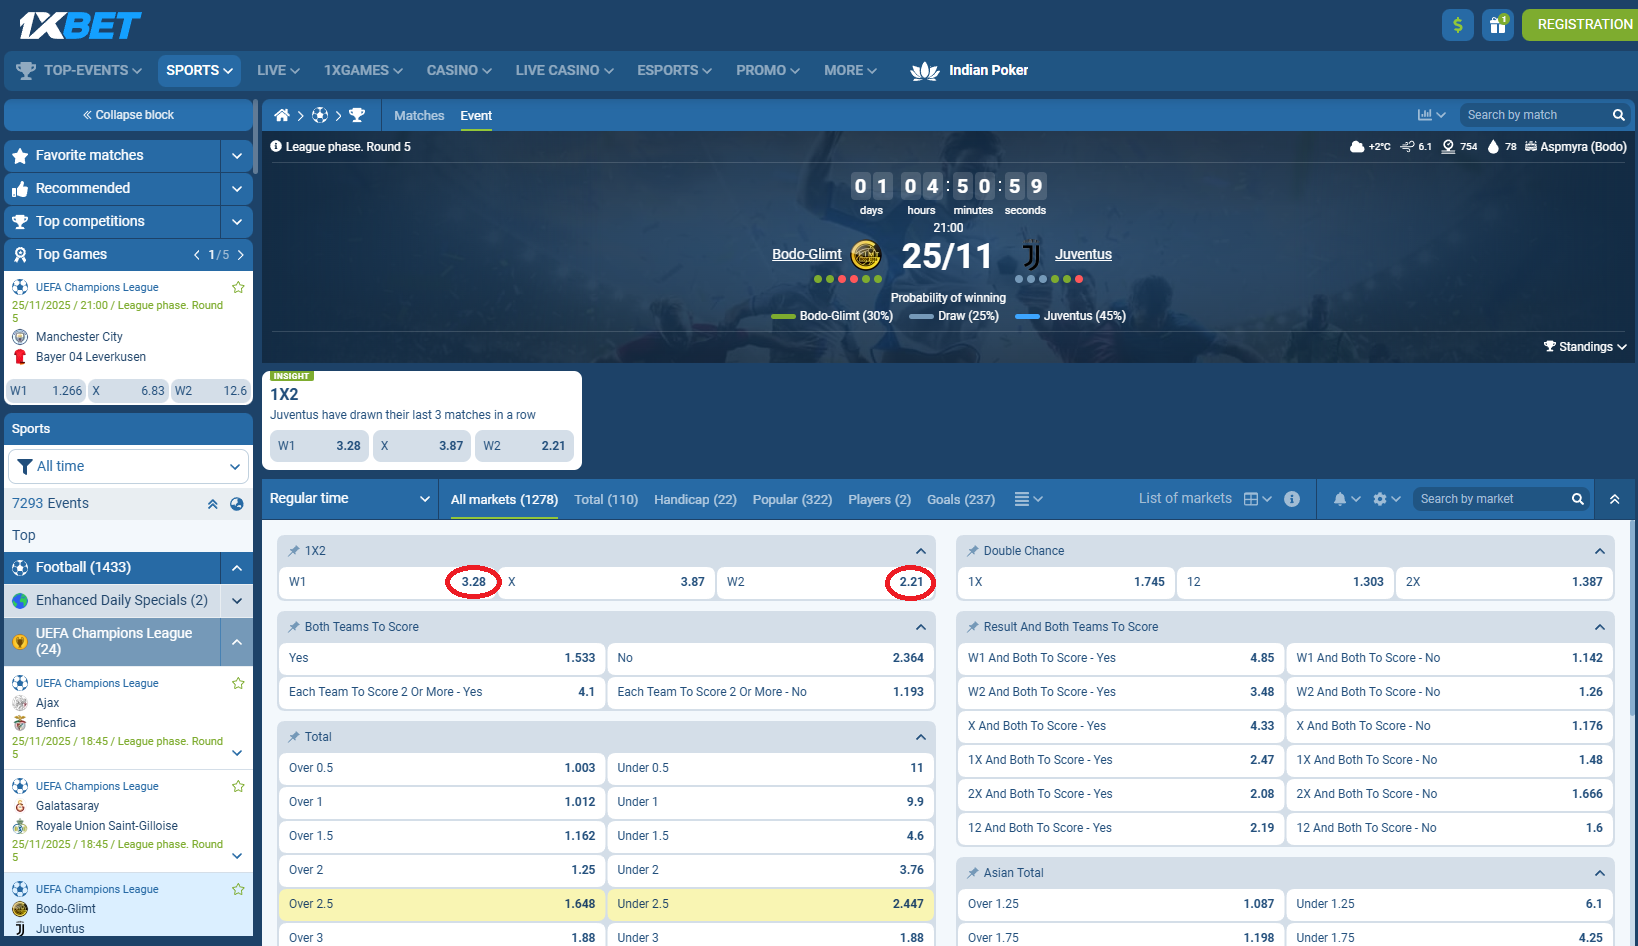Click the home icon in the breadcrumb
Viewport: 1638px width, 946px height.
282,115
